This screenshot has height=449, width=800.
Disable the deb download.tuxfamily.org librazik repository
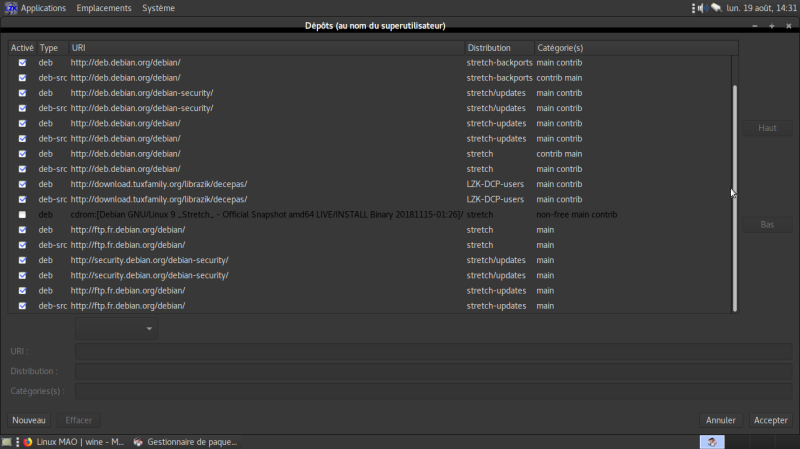22,184
